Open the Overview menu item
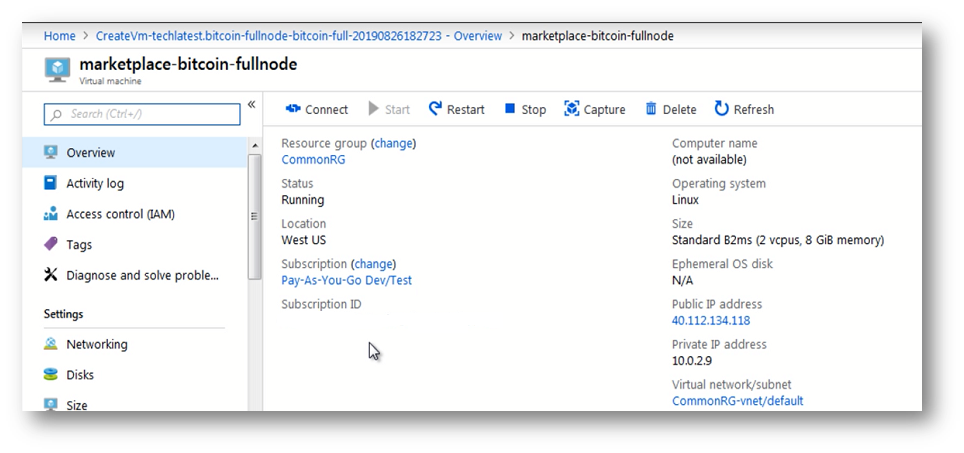 point(135,152)
